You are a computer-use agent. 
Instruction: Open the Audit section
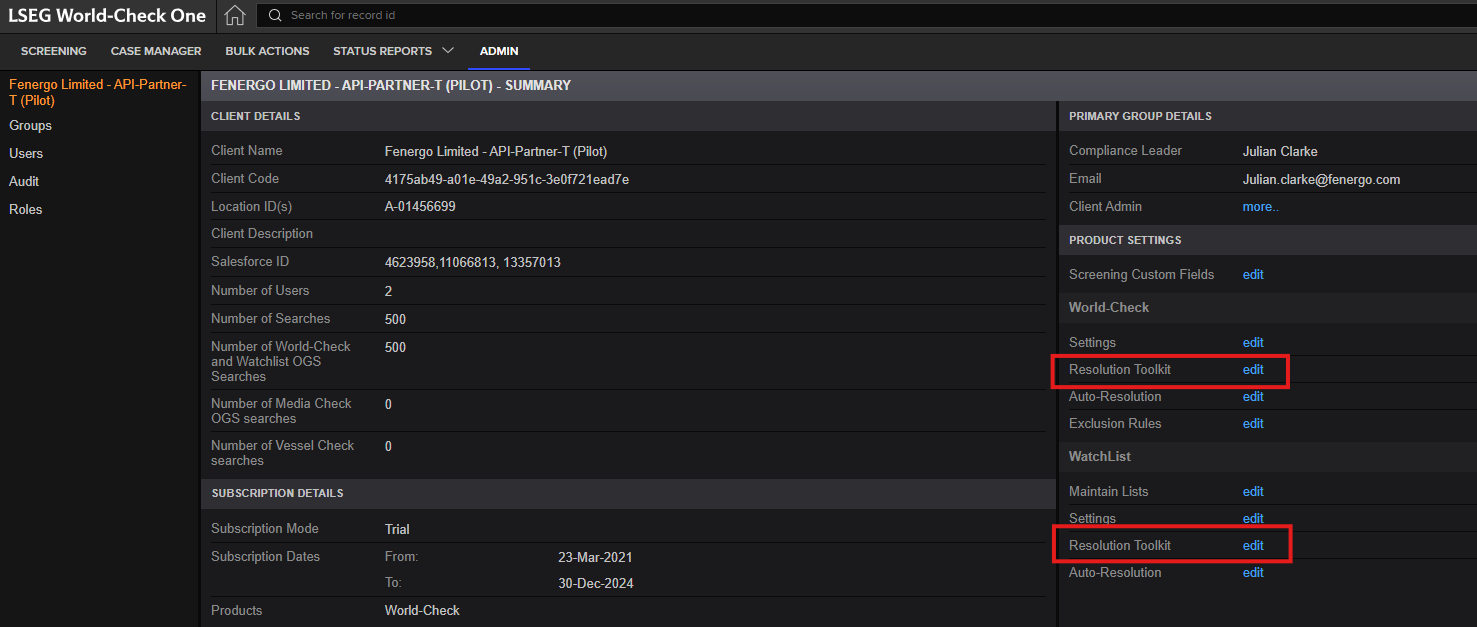[x=25, y=181]
